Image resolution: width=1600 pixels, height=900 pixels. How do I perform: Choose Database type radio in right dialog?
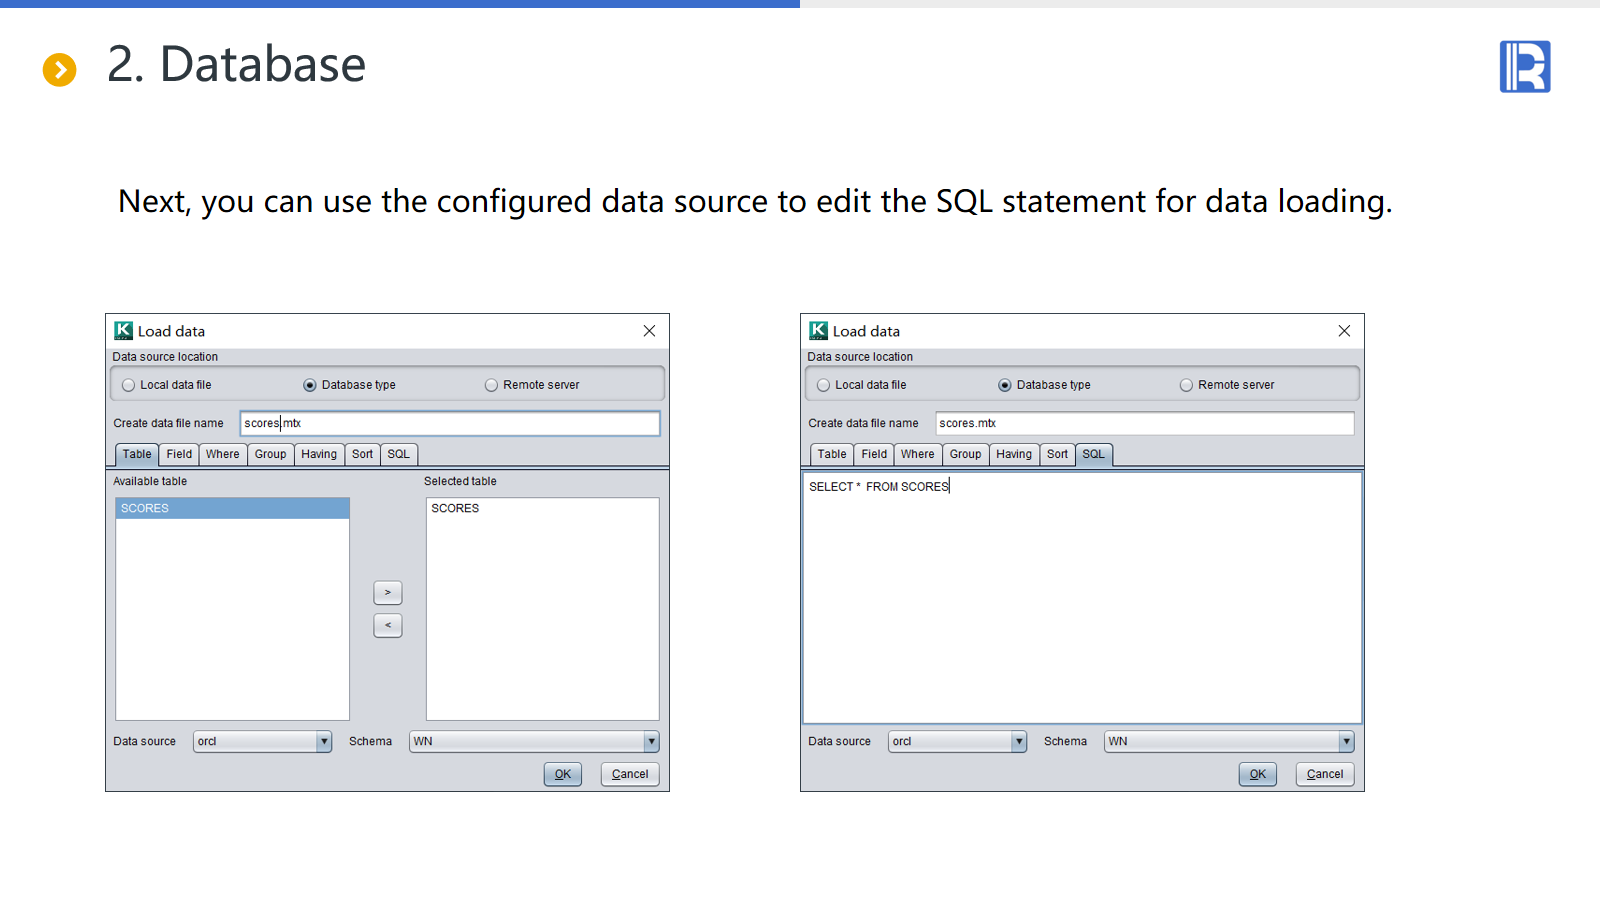(x=1005, y=385)
